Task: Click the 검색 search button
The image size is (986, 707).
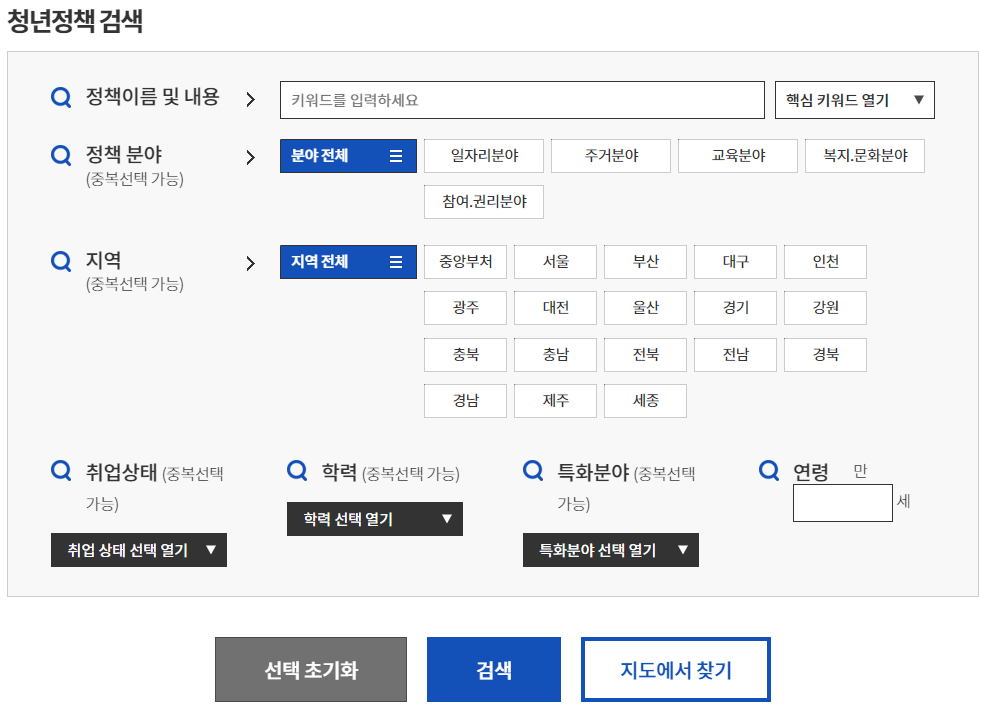Action: pos(493,669)
